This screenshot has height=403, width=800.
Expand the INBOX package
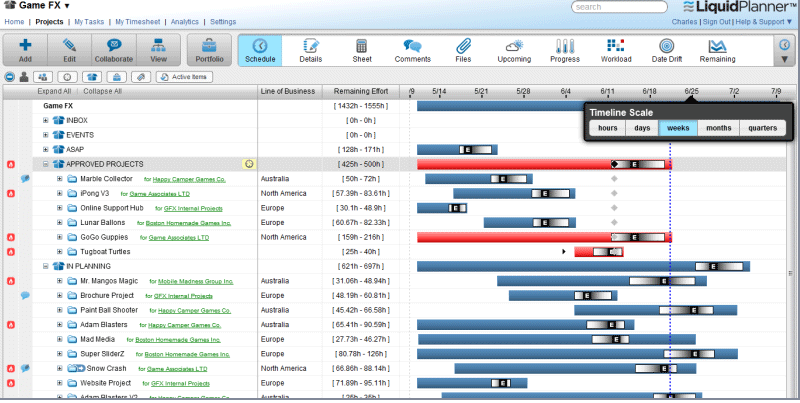[x=45, y=120]
